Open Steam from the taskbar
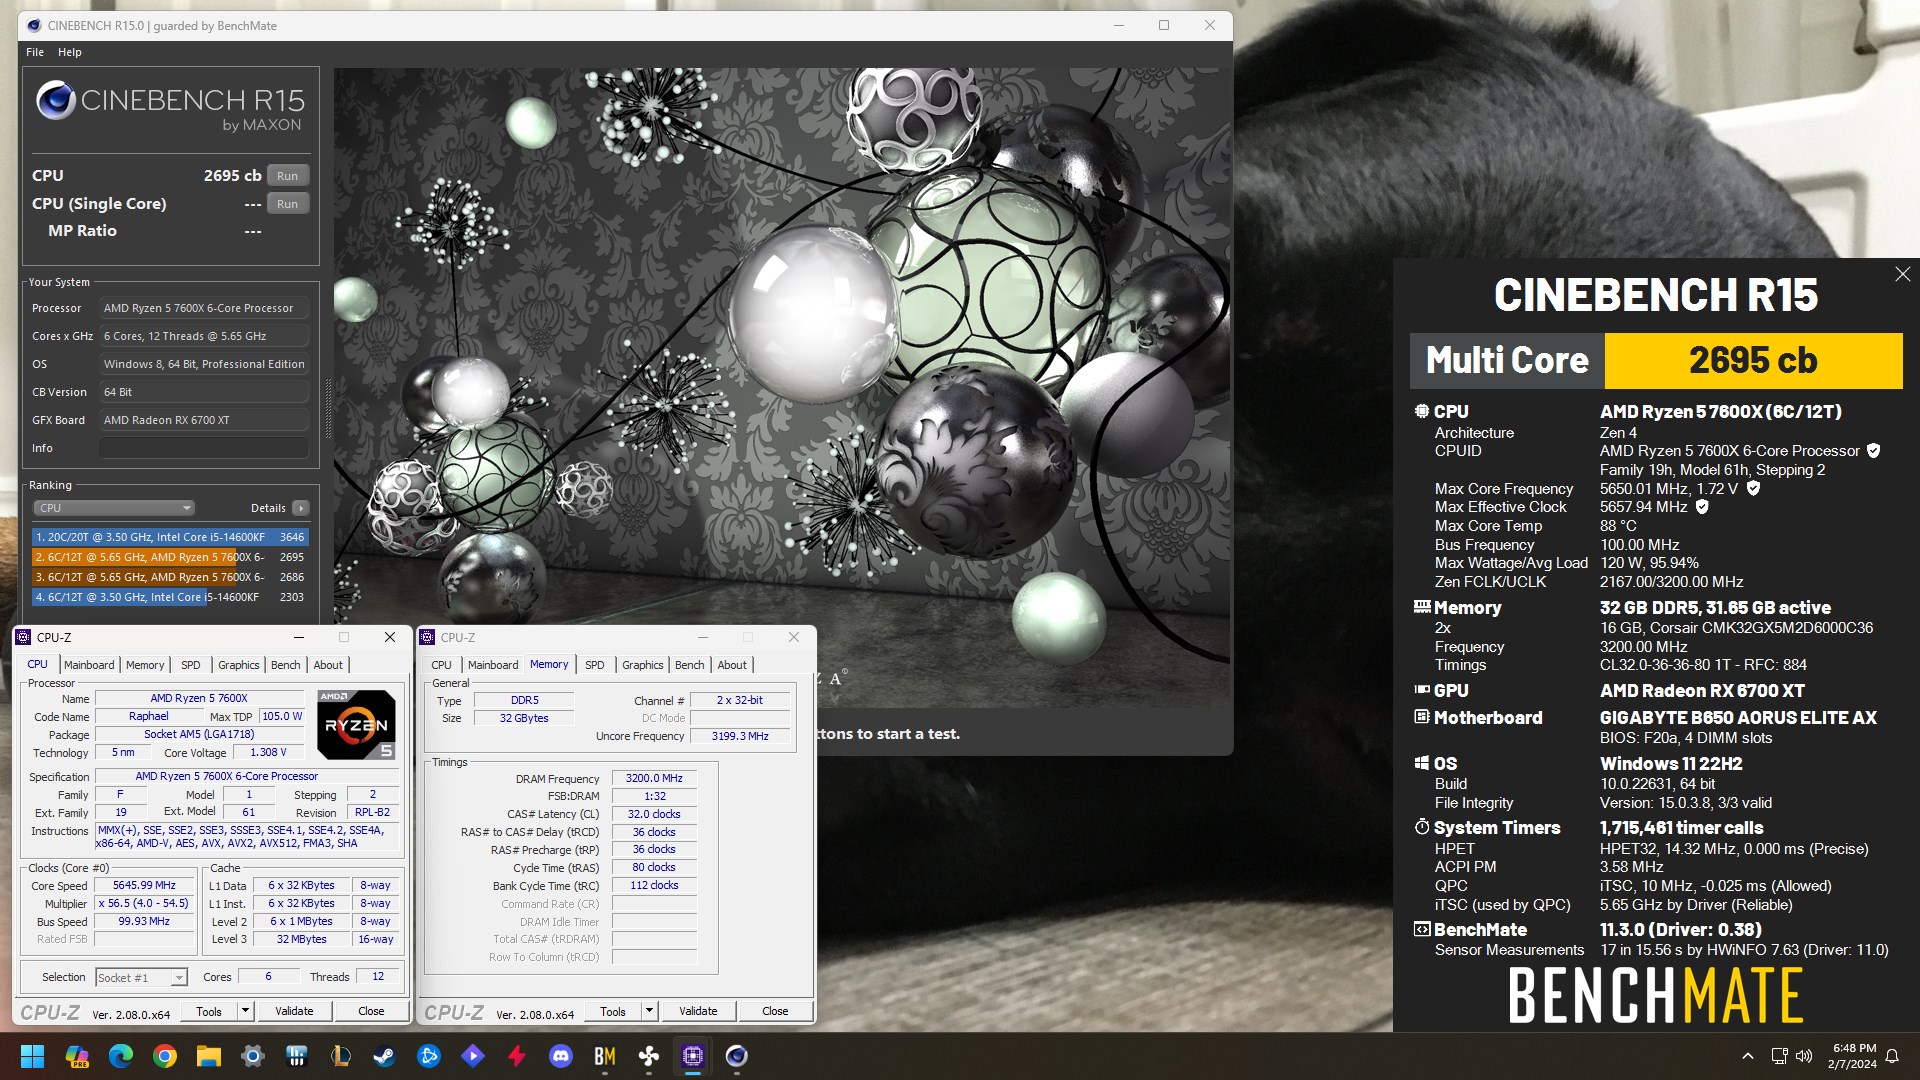Screen dimensions: 1920x1080 (385, 1056)
